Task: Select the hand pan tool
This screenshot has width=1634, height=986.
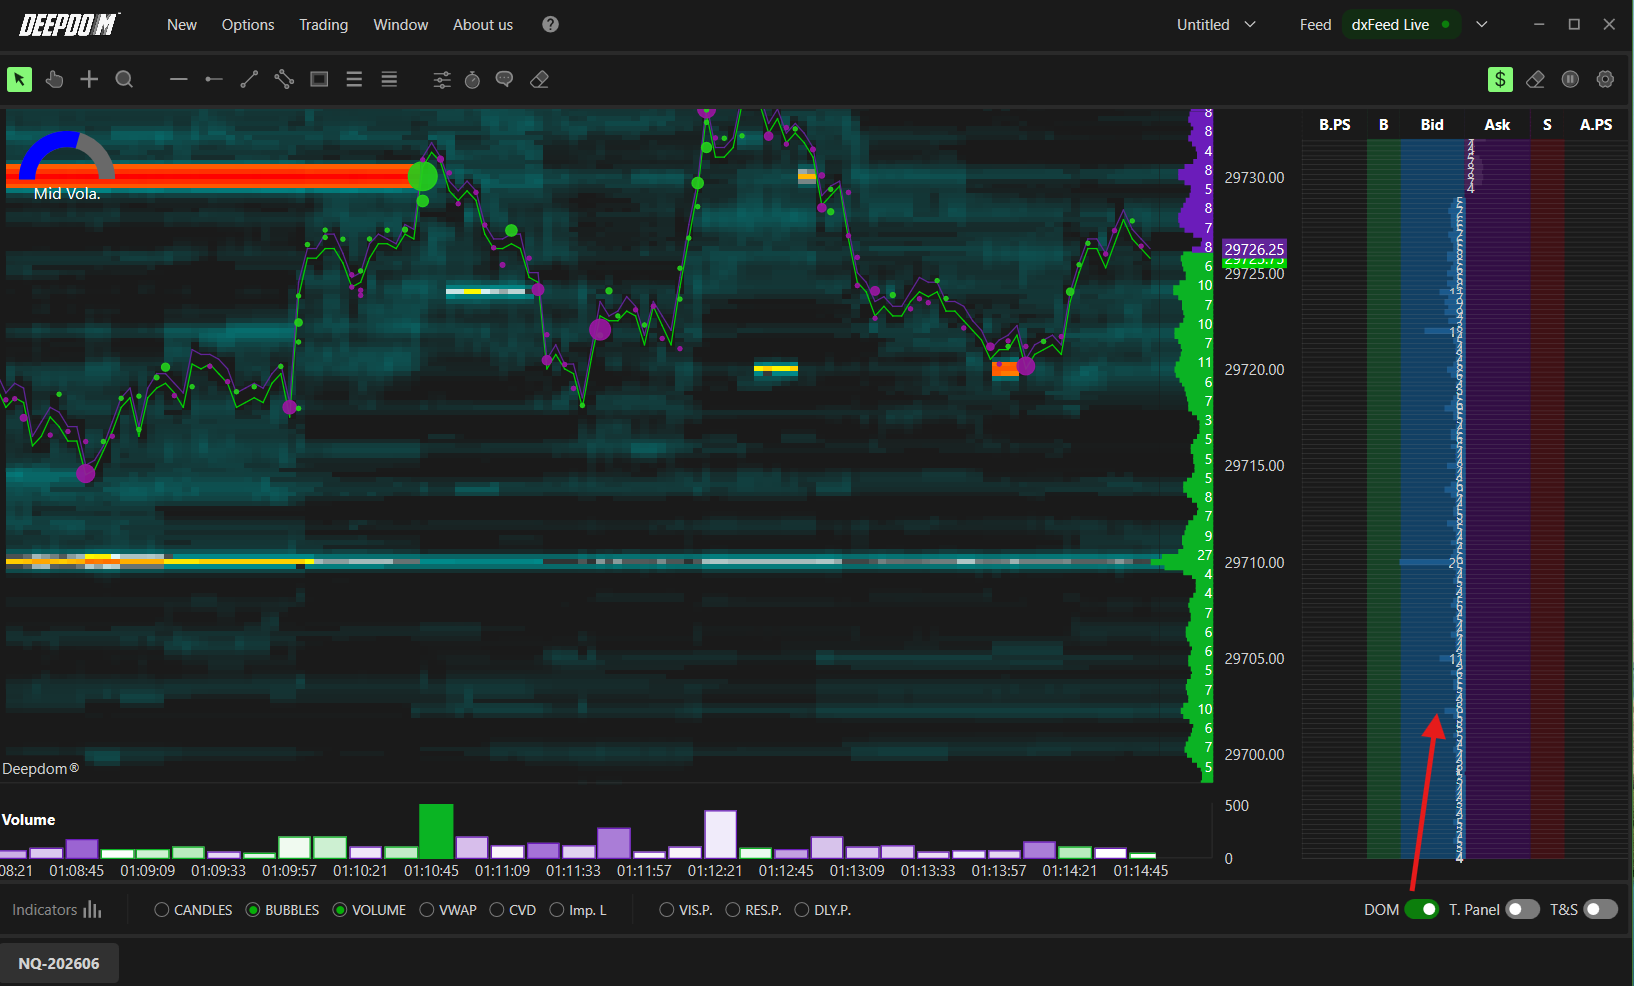Action: pyautogui.click(x=54, y=79)
